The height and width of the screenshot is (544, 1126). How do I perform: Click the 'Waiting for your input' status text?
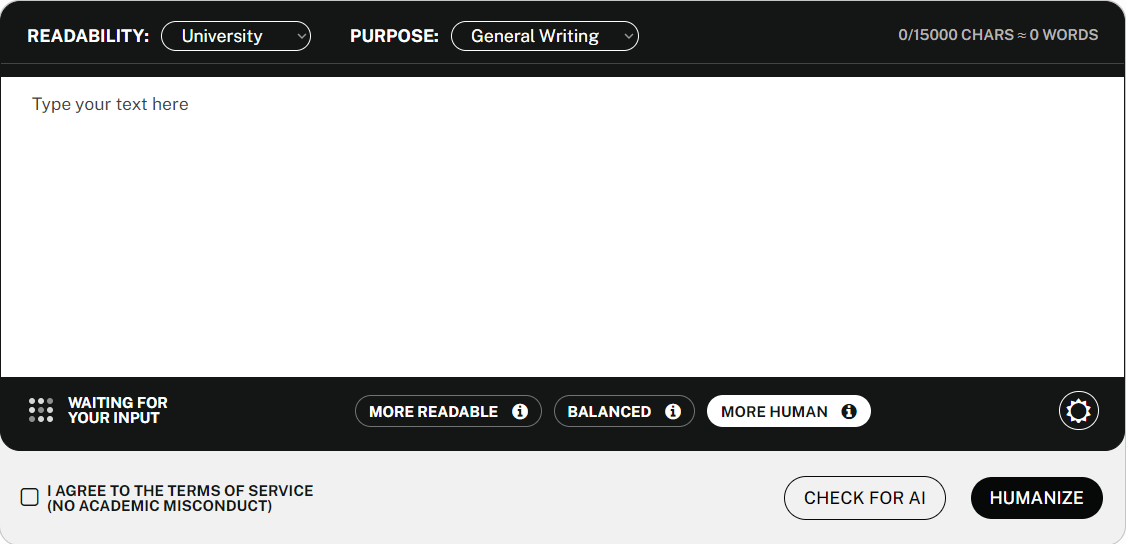[117, 410]
